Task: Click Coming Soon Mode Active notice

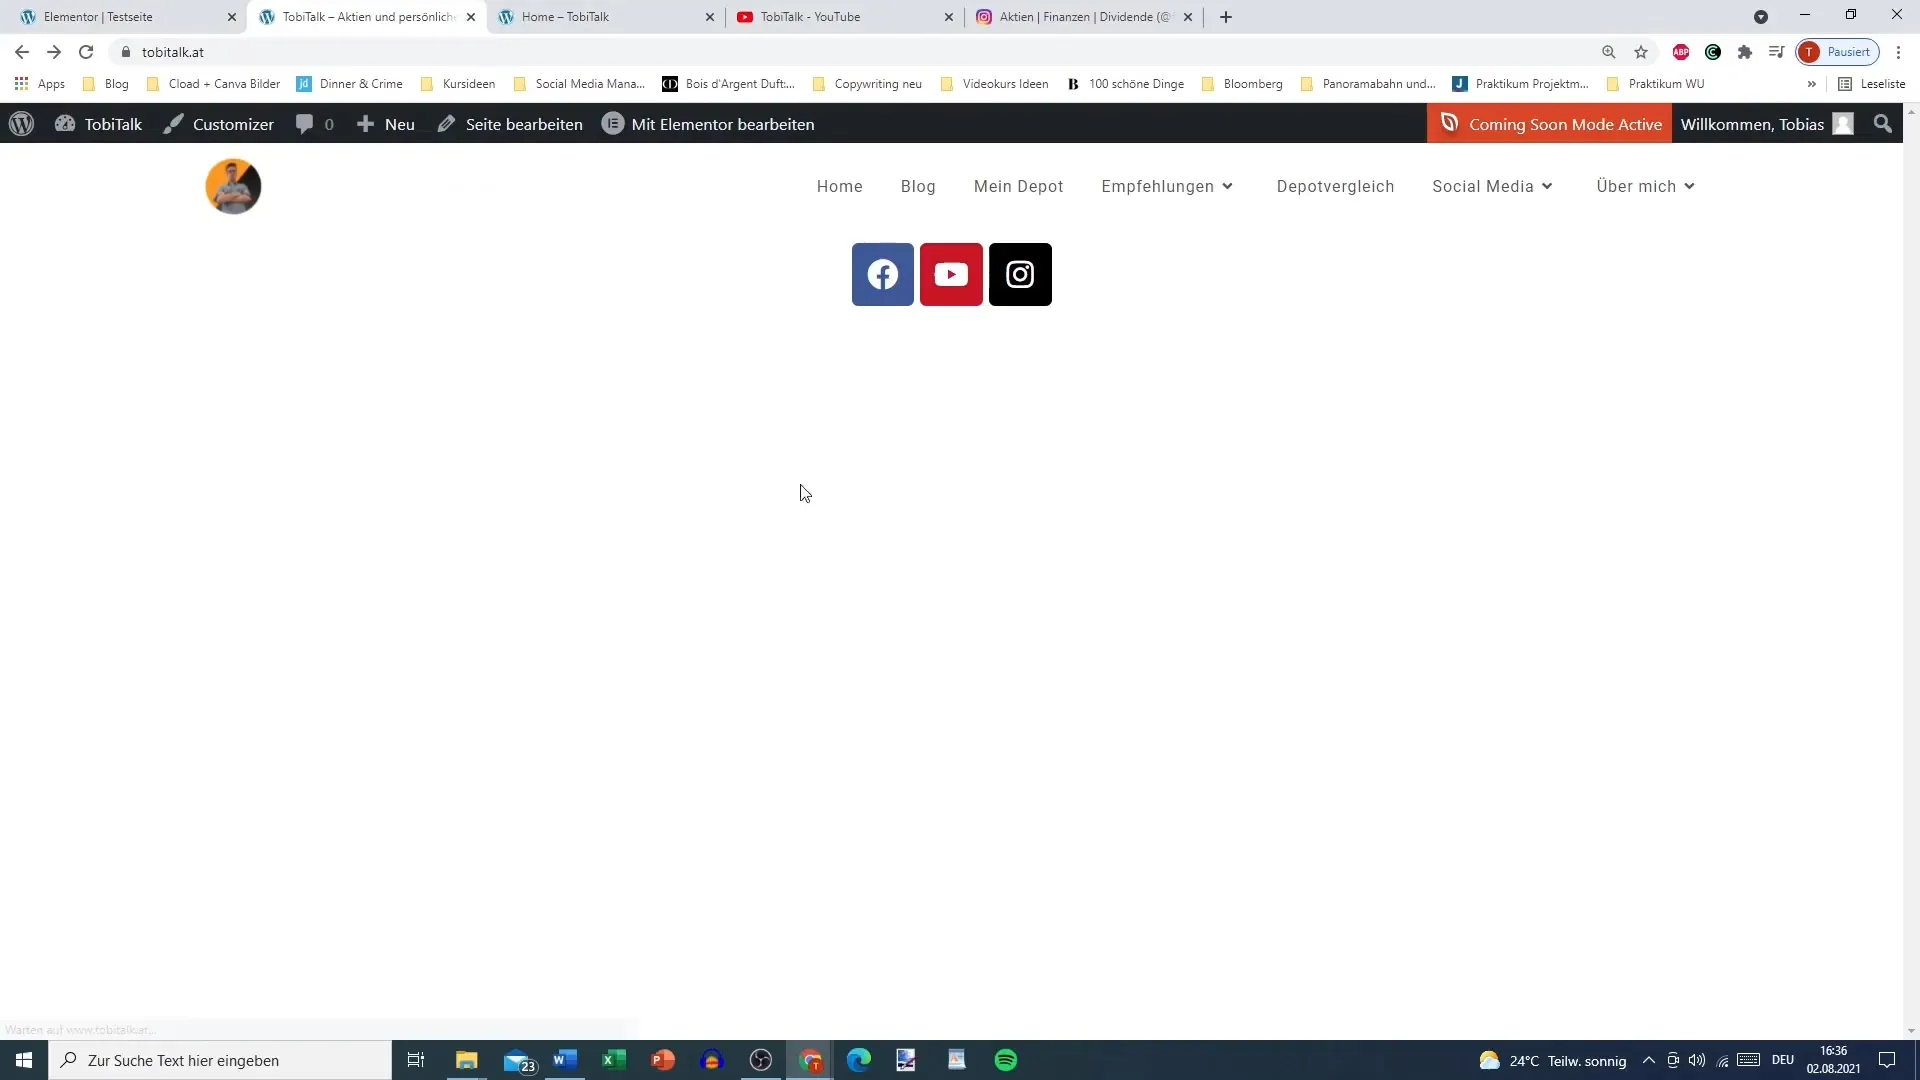Action: coord(1549,124)
